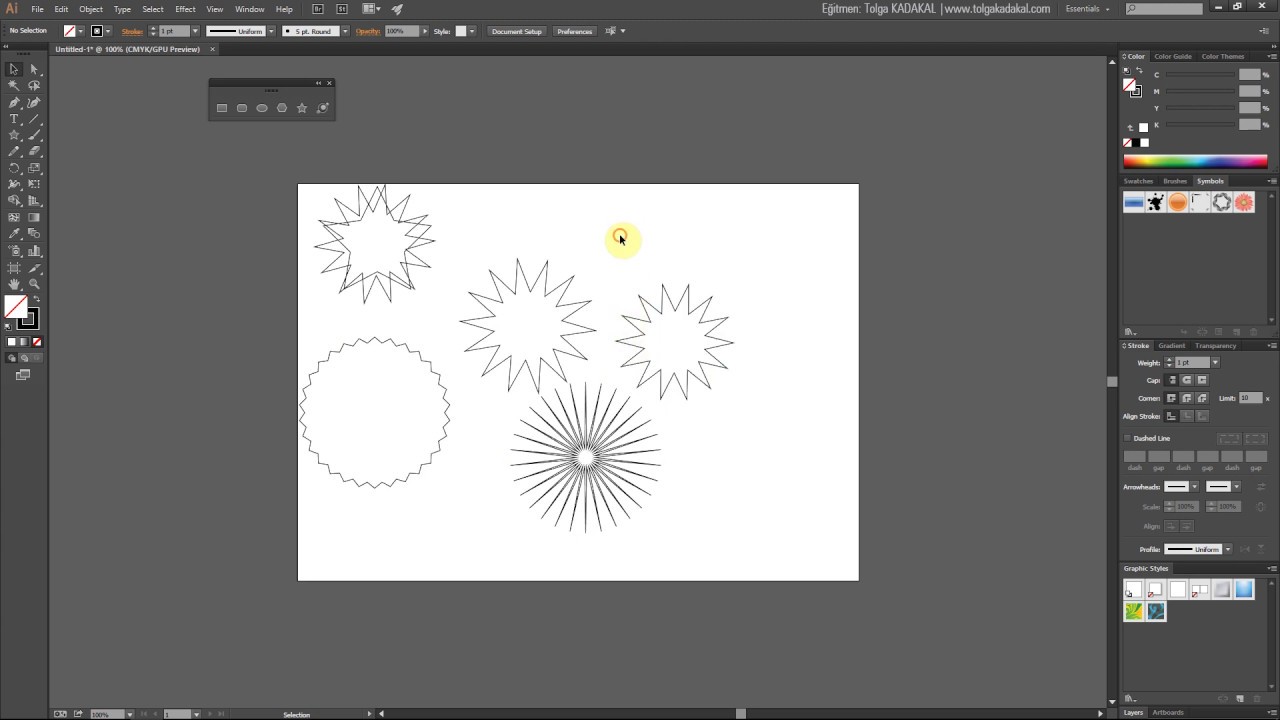This screenshot has width=1280, height=720.
Task: Select the Selection tool (black arrow)
Action: [14, 69]
